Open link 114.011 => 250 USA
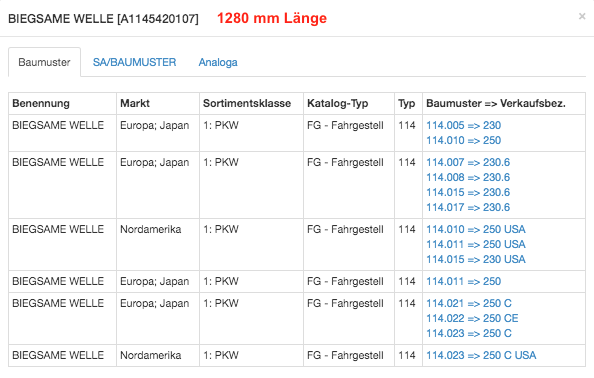The width and height of the screenshot is (594, 378). pyautogui.click(x=476, y=244)
